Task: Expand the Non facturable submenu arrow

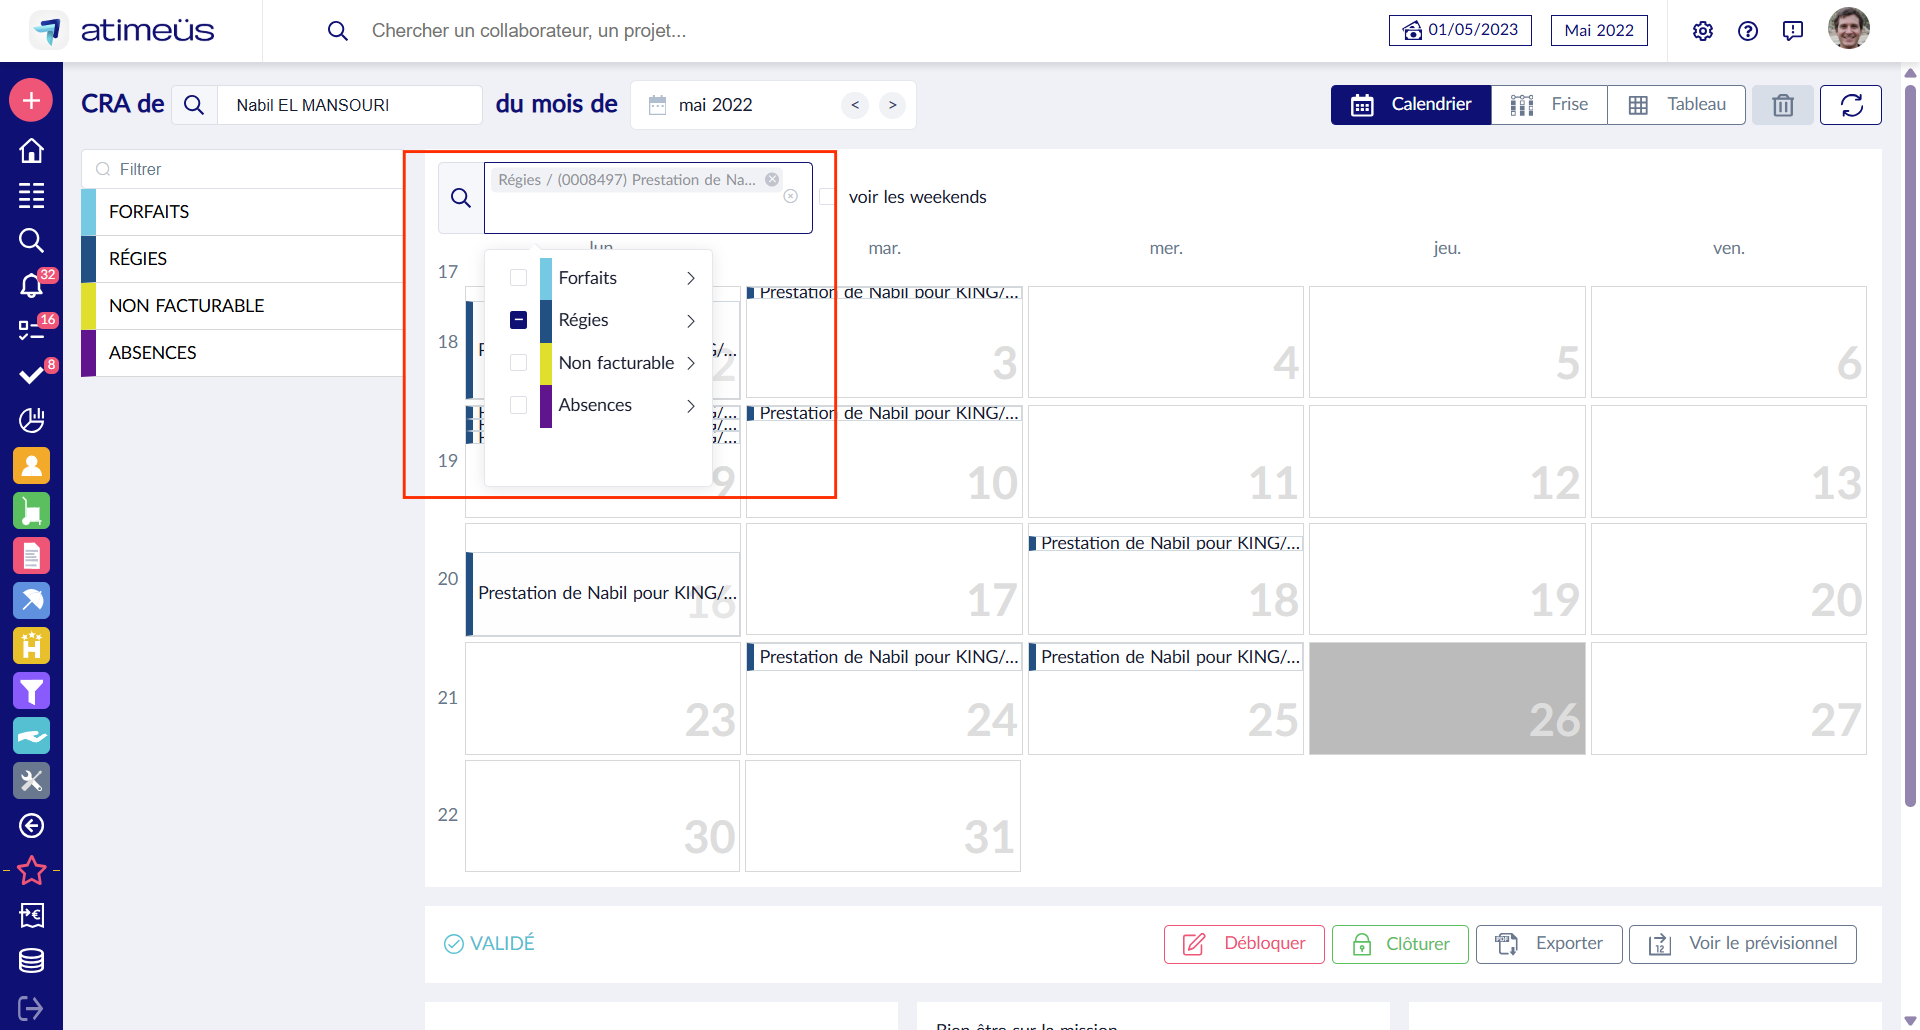Action: pos(690,363)
